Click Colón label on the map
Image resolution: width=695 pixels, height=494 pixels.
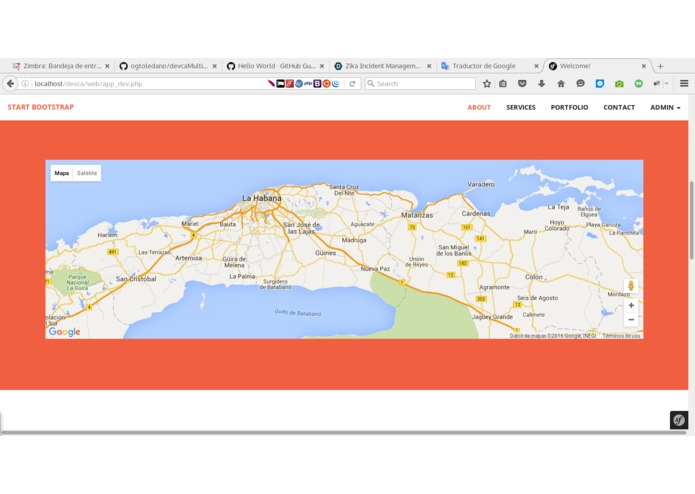point(534,277)
